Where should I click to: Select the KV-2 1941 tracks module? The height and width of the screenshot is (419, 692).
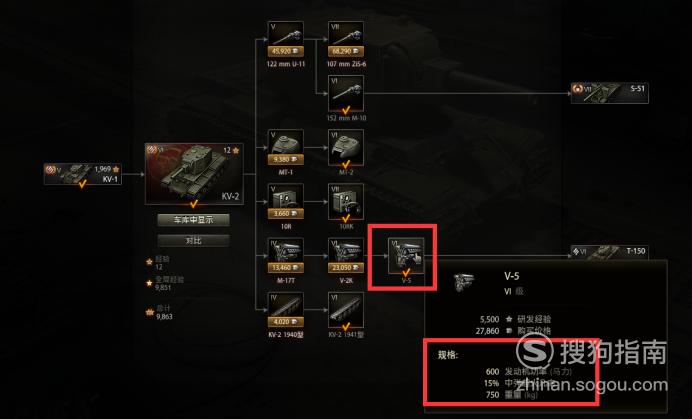point(346,310)
